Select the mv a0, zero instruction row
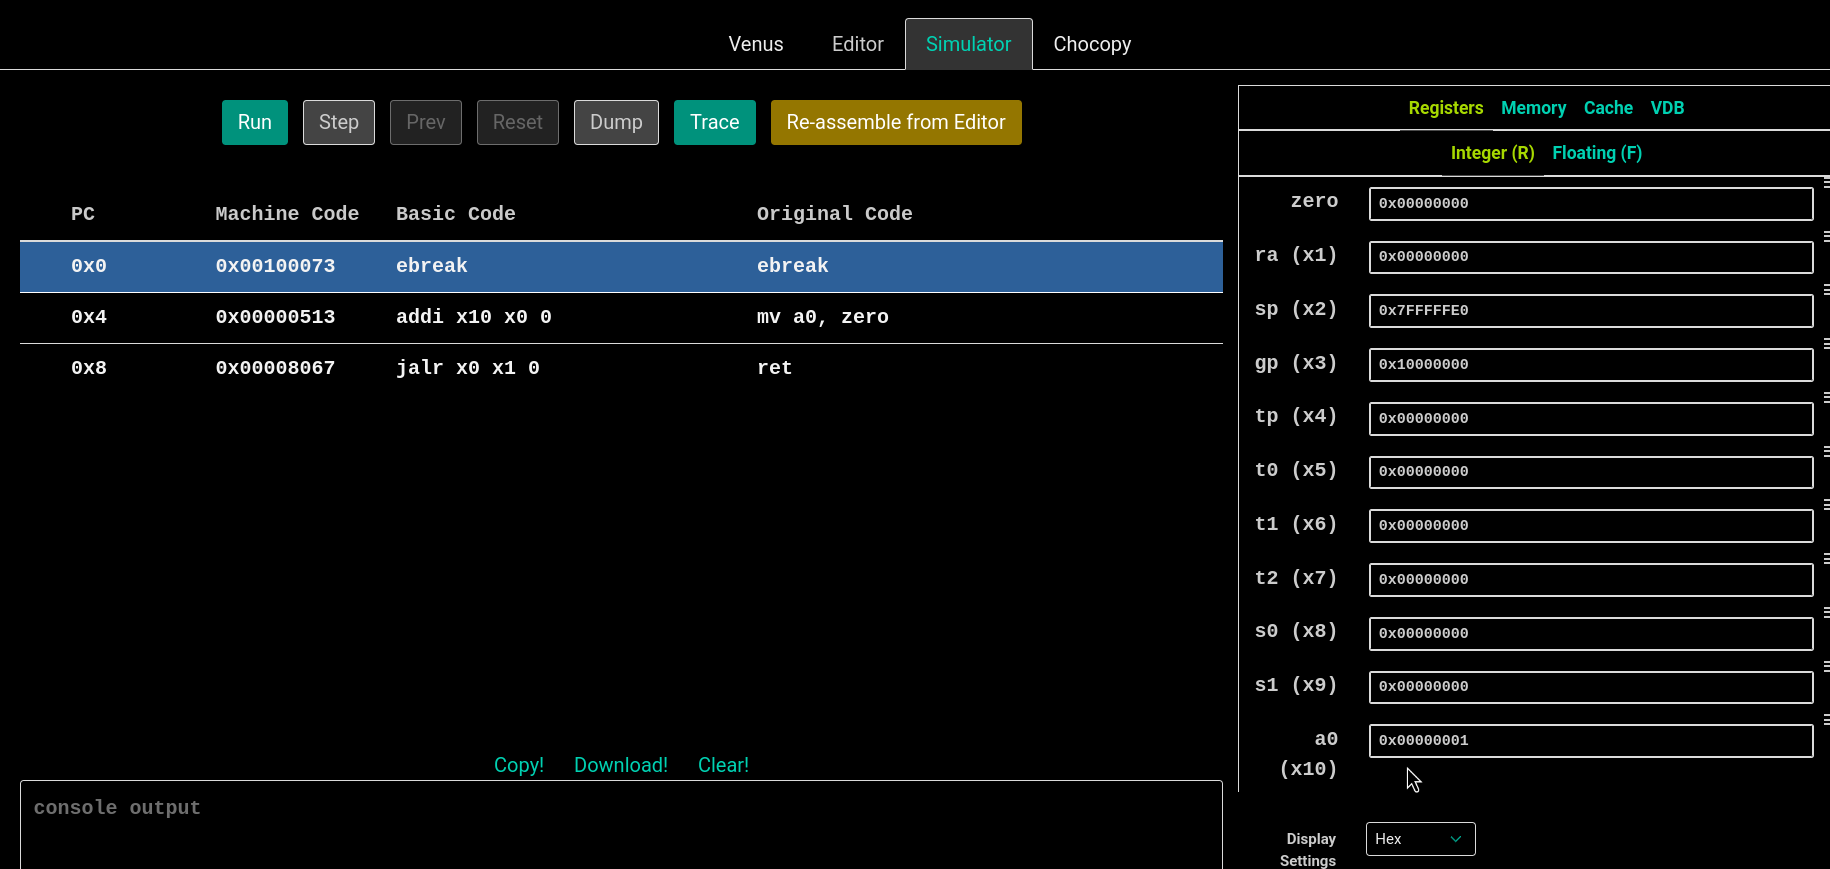 621,317
